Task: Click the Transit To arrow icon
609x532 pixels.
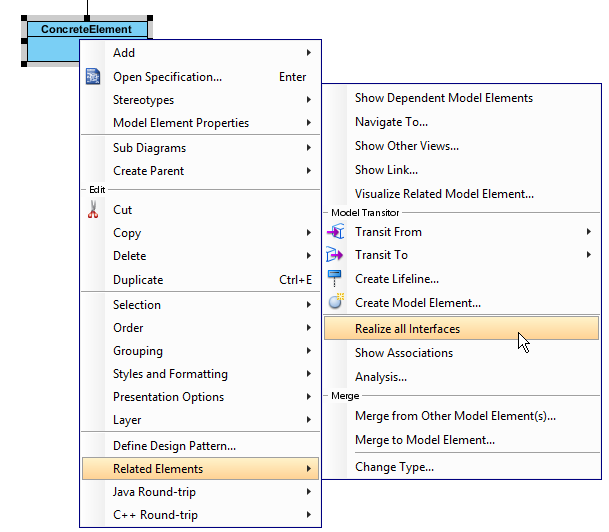Action: 334,255
